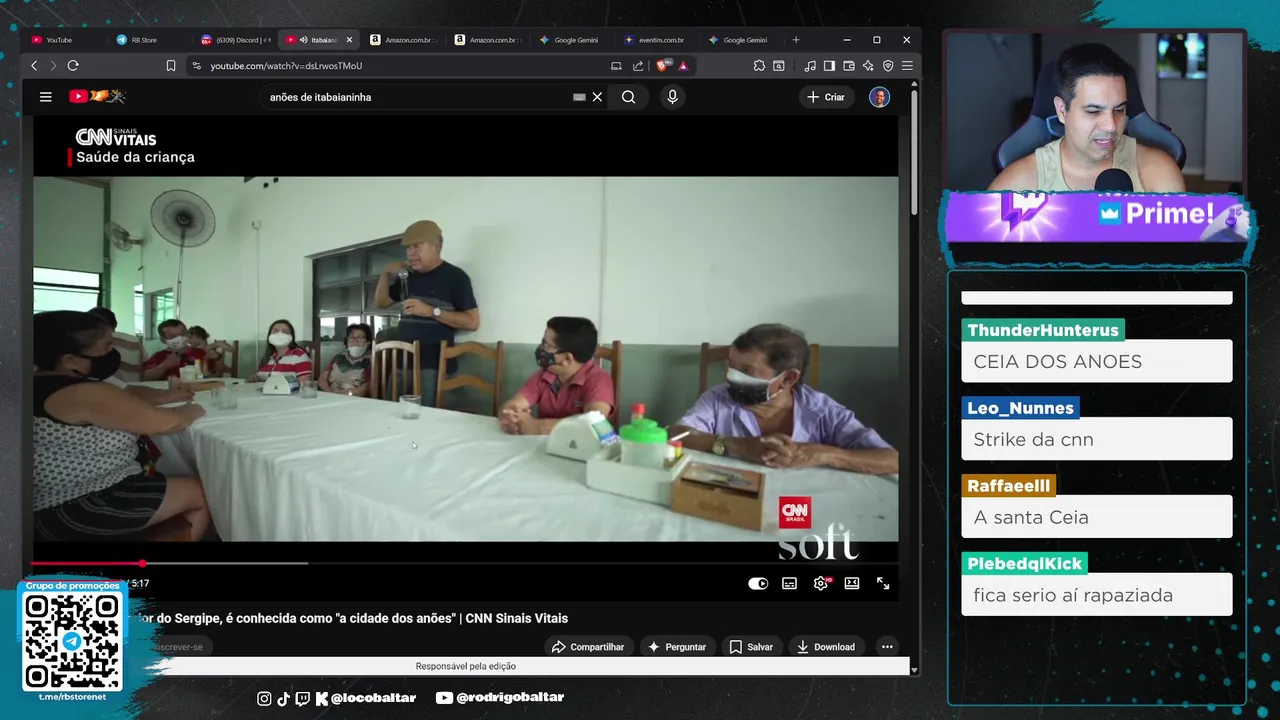The image size is (1280, 720).
Task: Go back to previous page
Action: coord(34,66)
